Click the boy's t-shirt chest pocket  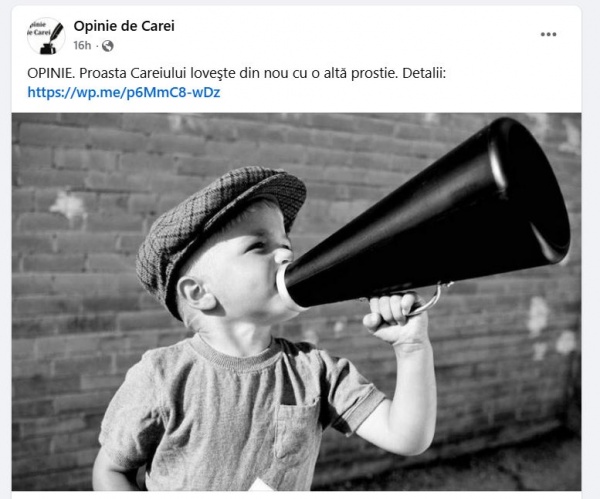coord(298,430)
